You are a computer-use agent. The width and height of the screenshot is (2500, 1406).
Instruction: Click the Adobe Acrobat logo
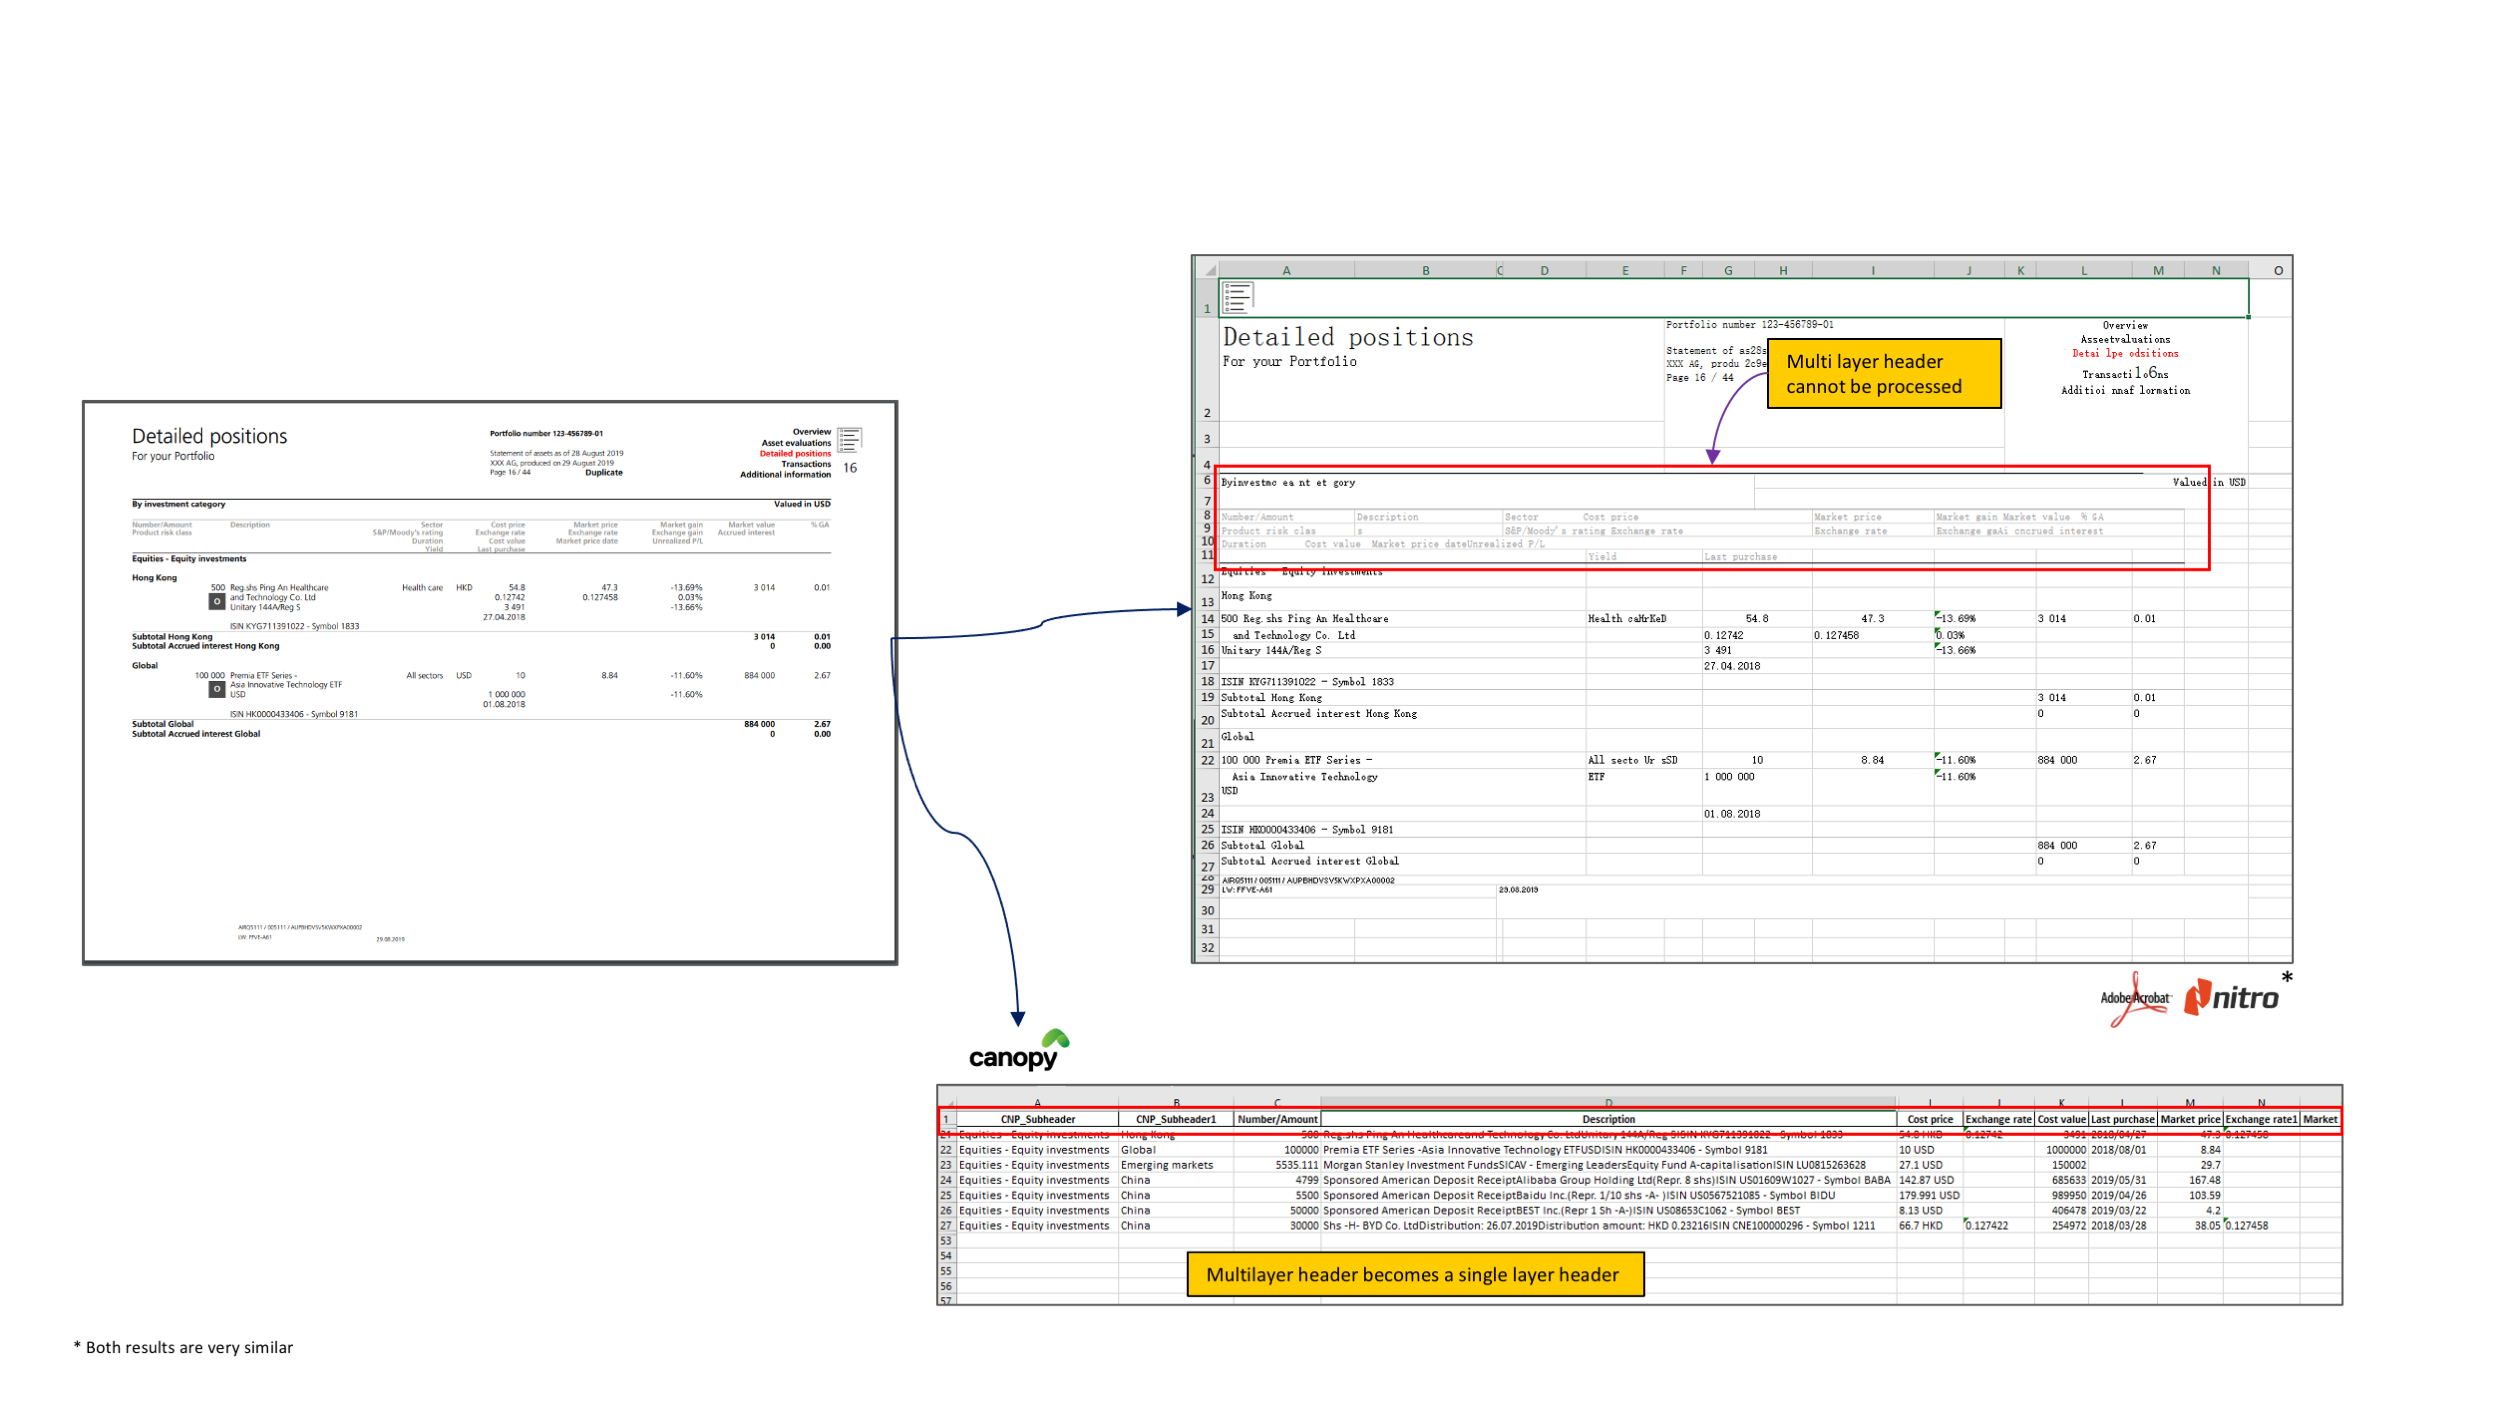[x=2135, y=999]
